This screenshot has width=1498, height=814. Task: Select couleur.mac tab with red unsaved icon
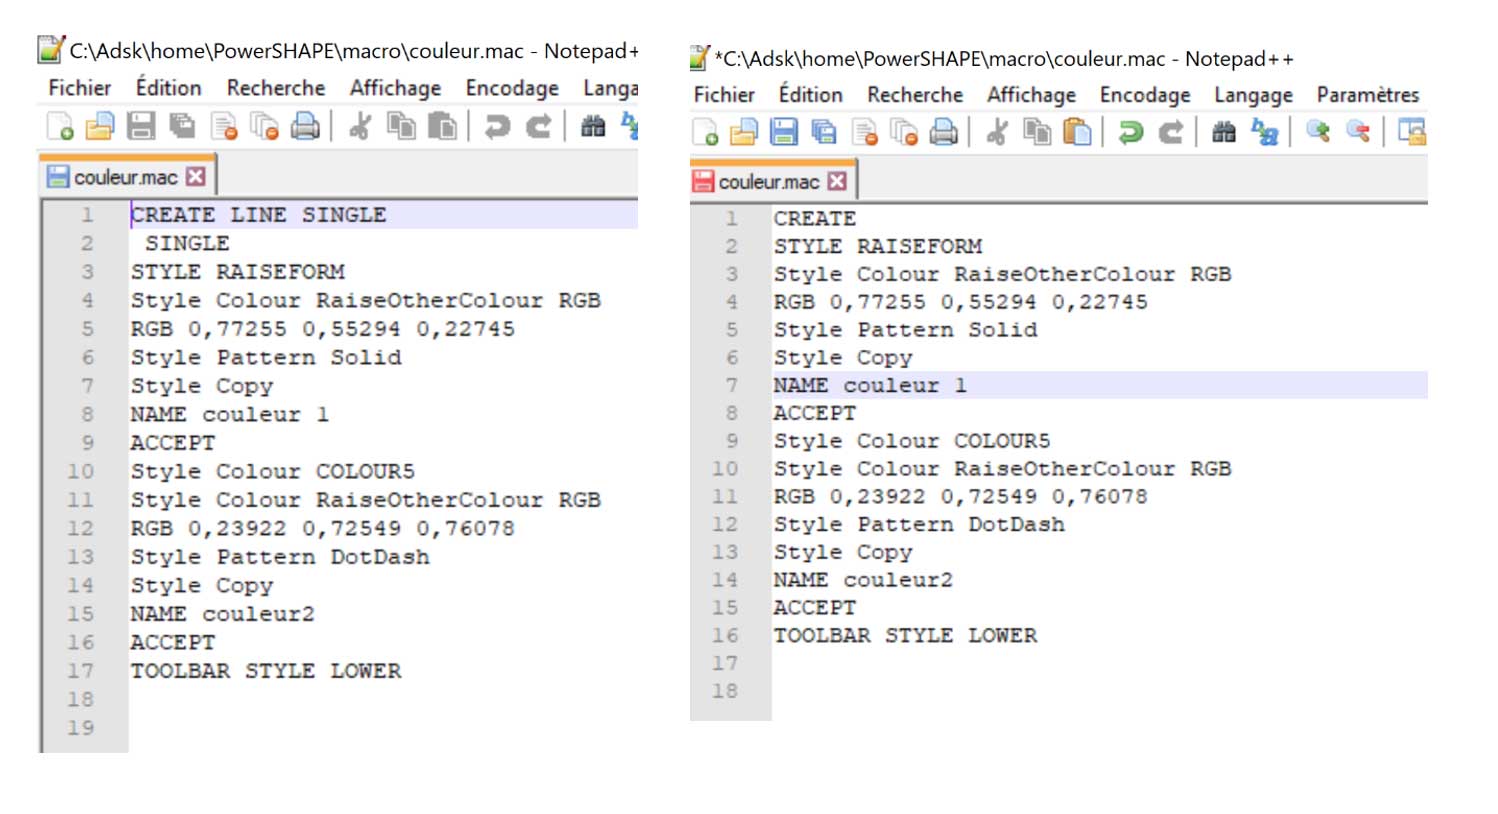pyautogui.click(x=768, y=182)
